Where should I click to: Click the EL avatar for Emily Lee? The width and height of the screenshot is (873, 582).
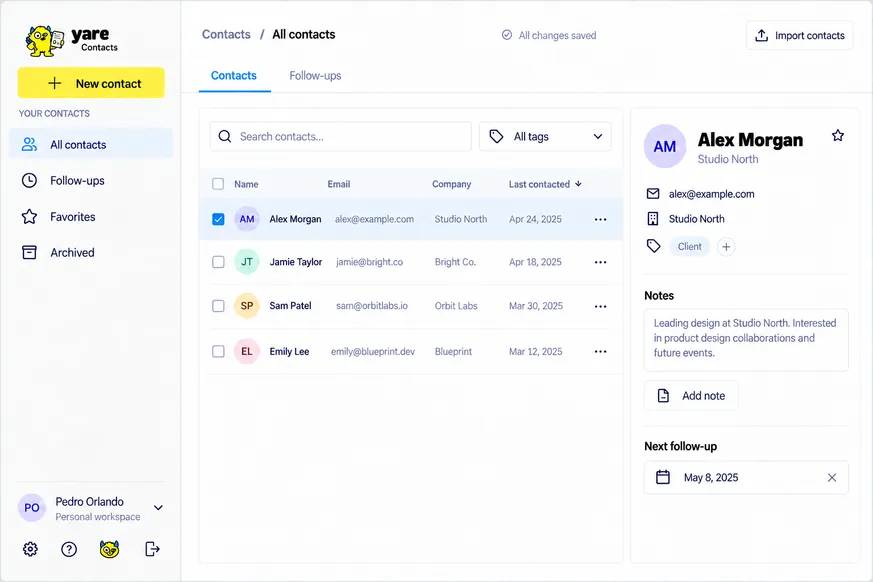pos(247,351)
